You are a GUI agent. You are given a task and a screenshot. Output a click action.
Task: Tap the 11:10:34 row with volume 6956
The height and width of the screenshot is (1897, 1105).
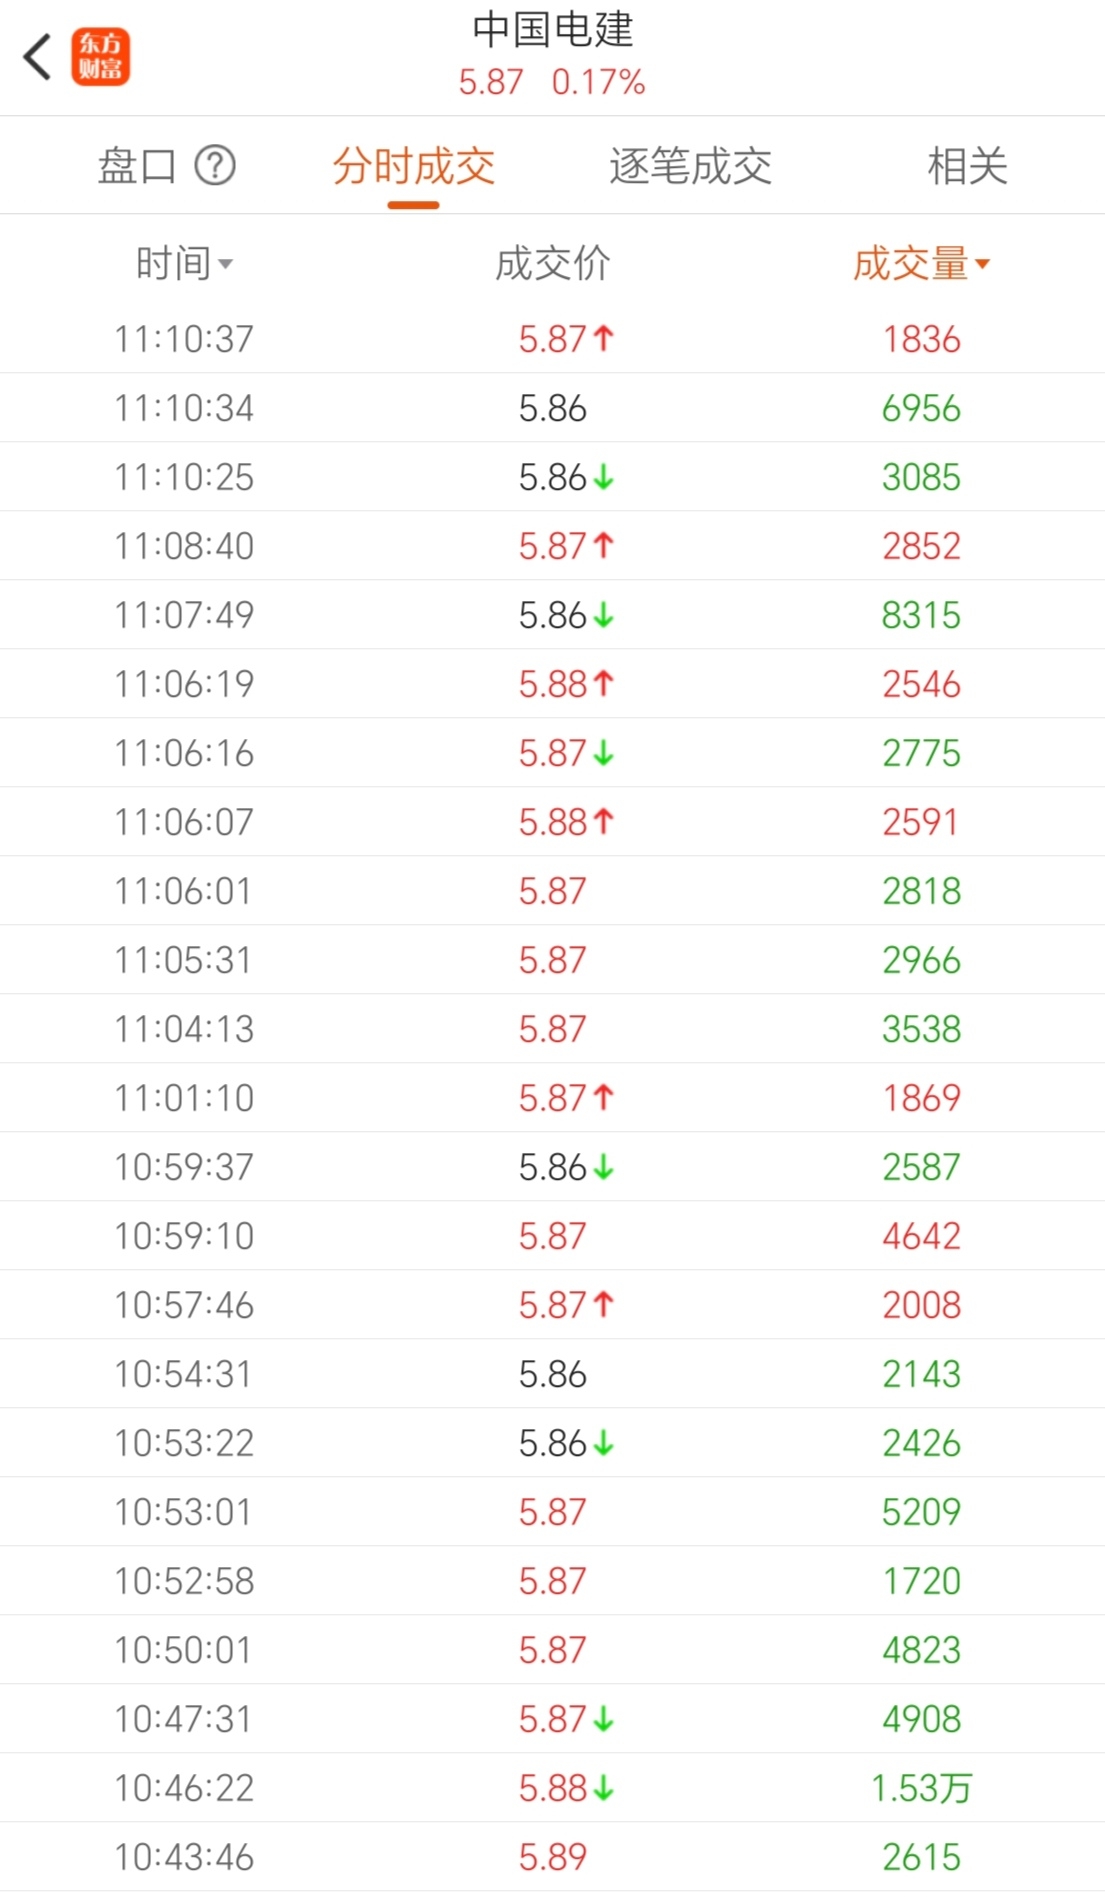(552, 408)
